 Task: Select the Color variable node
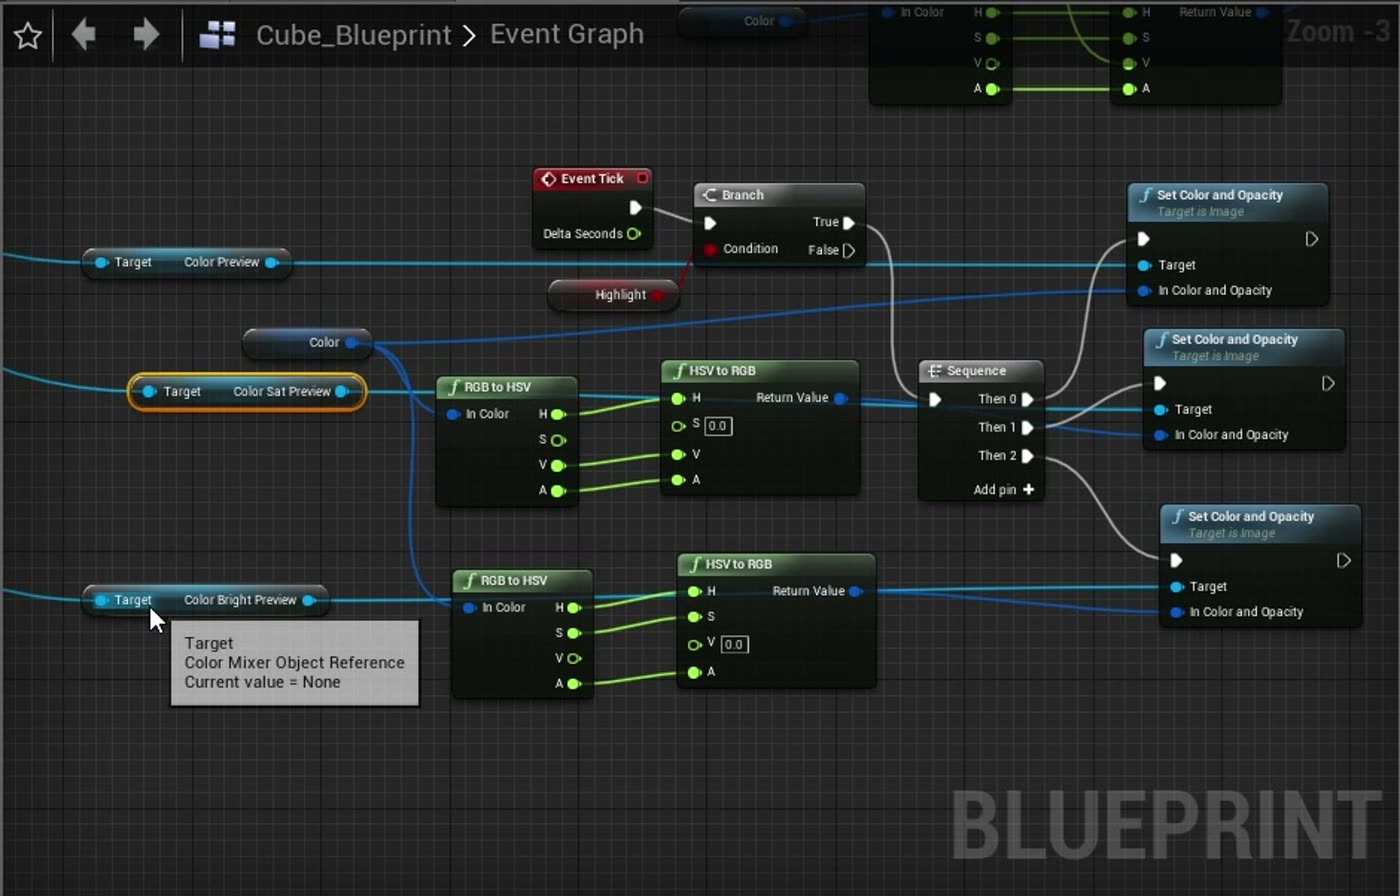307,342
